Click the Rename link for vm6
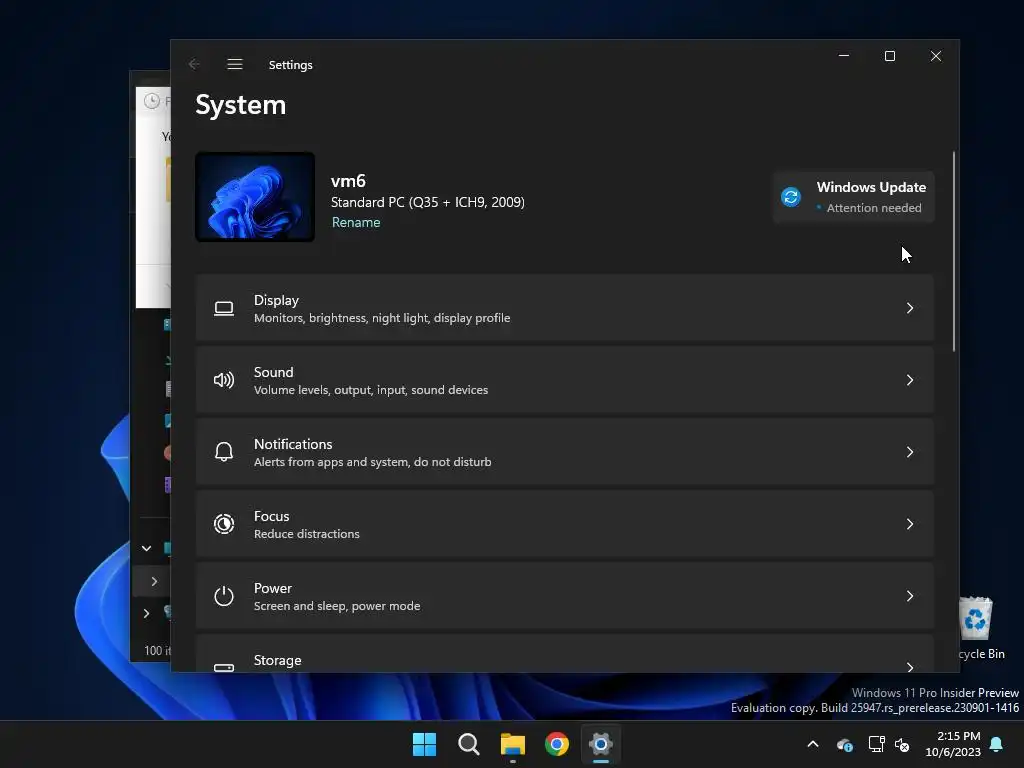This screenshot has height=768, width=1024. point(356,222)
